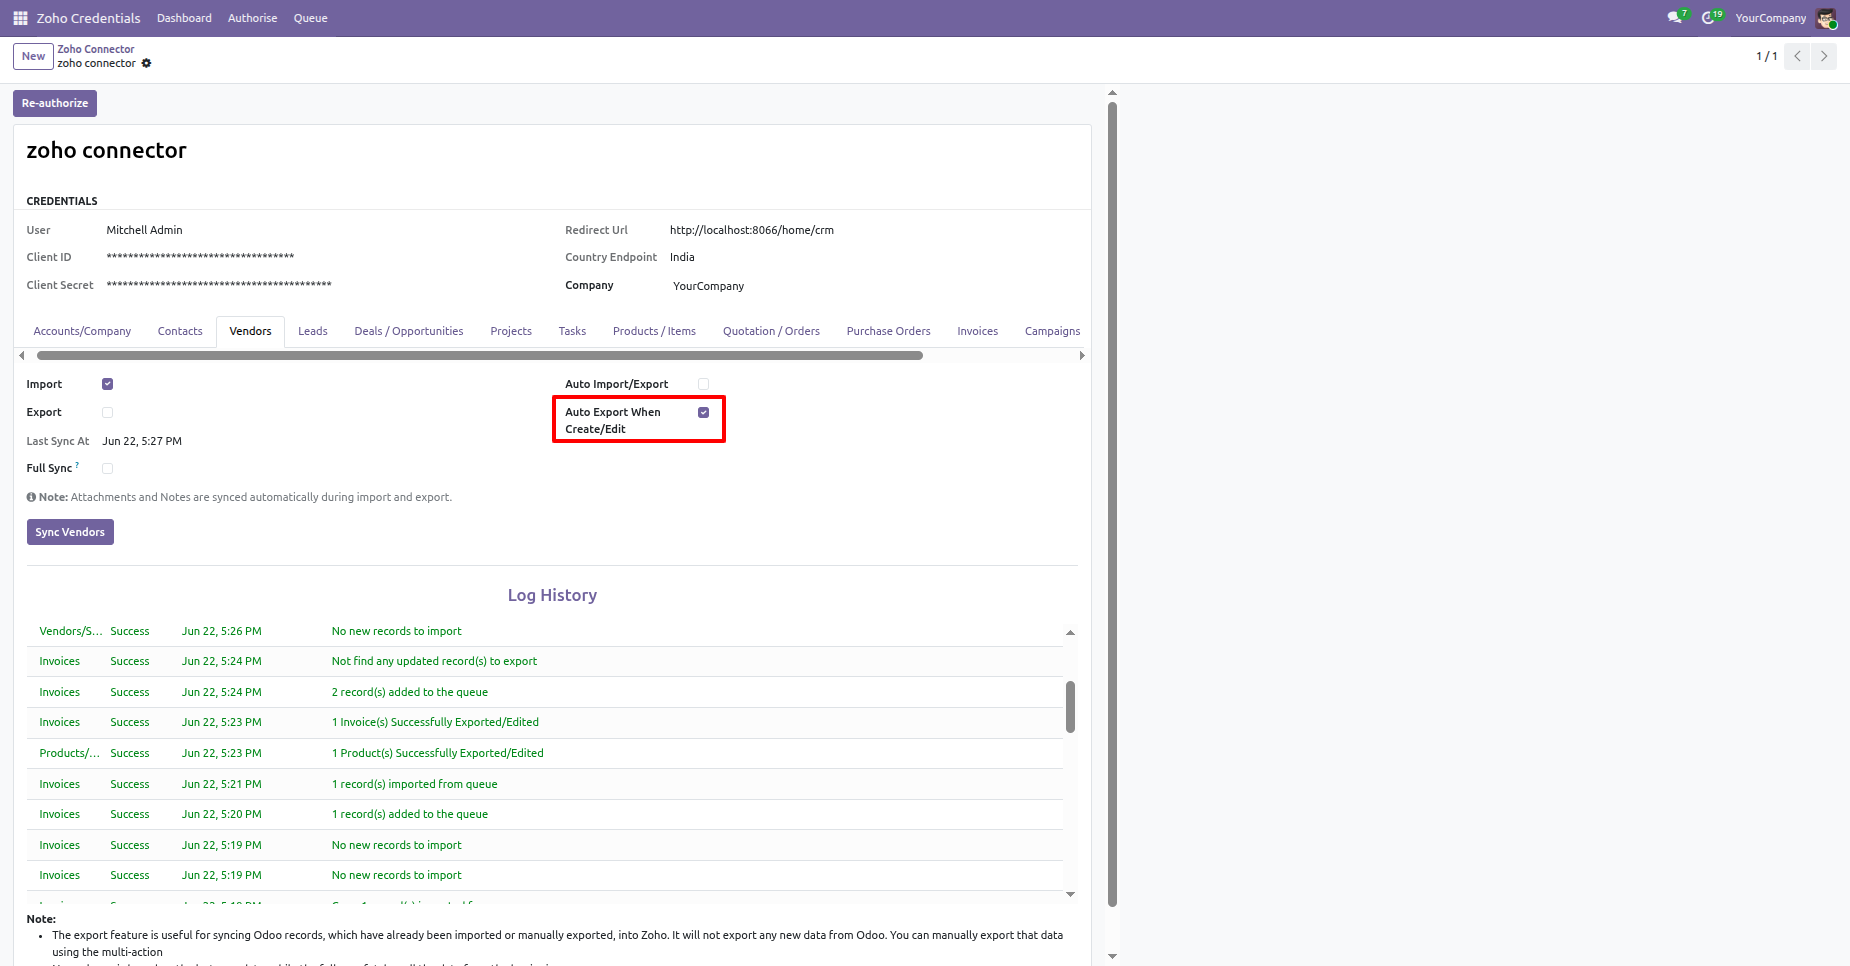Open the Dashboard menu
This screenshot has height=966, width=1850.
pos(184,18)
